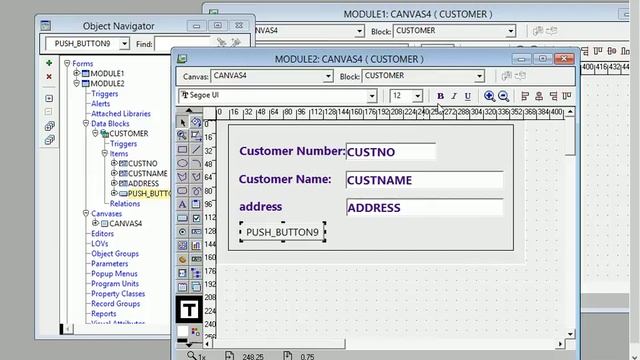Click the Align Center toolbar icon
The image size is (640, 360).
539,96
